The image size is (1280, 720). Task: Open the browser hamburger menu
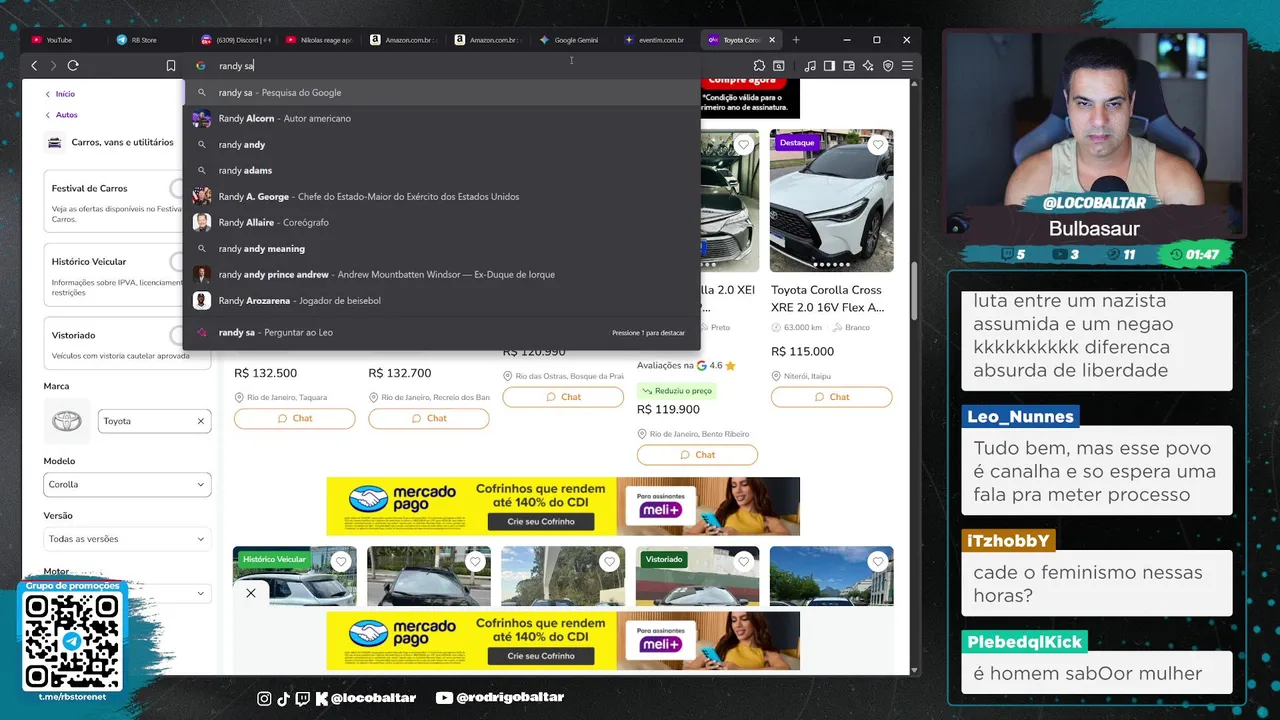[x=907, y=66]
